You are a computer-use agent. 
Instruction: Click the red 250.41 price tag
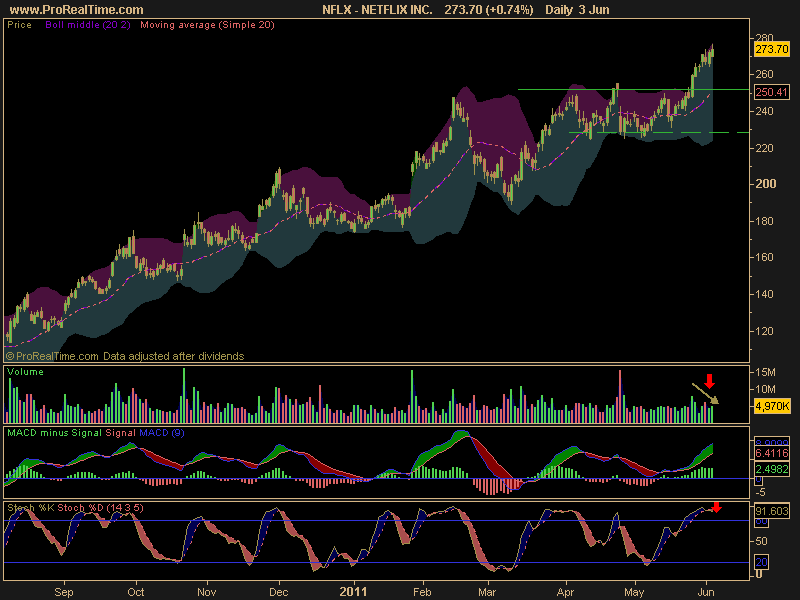pos(771,92)
